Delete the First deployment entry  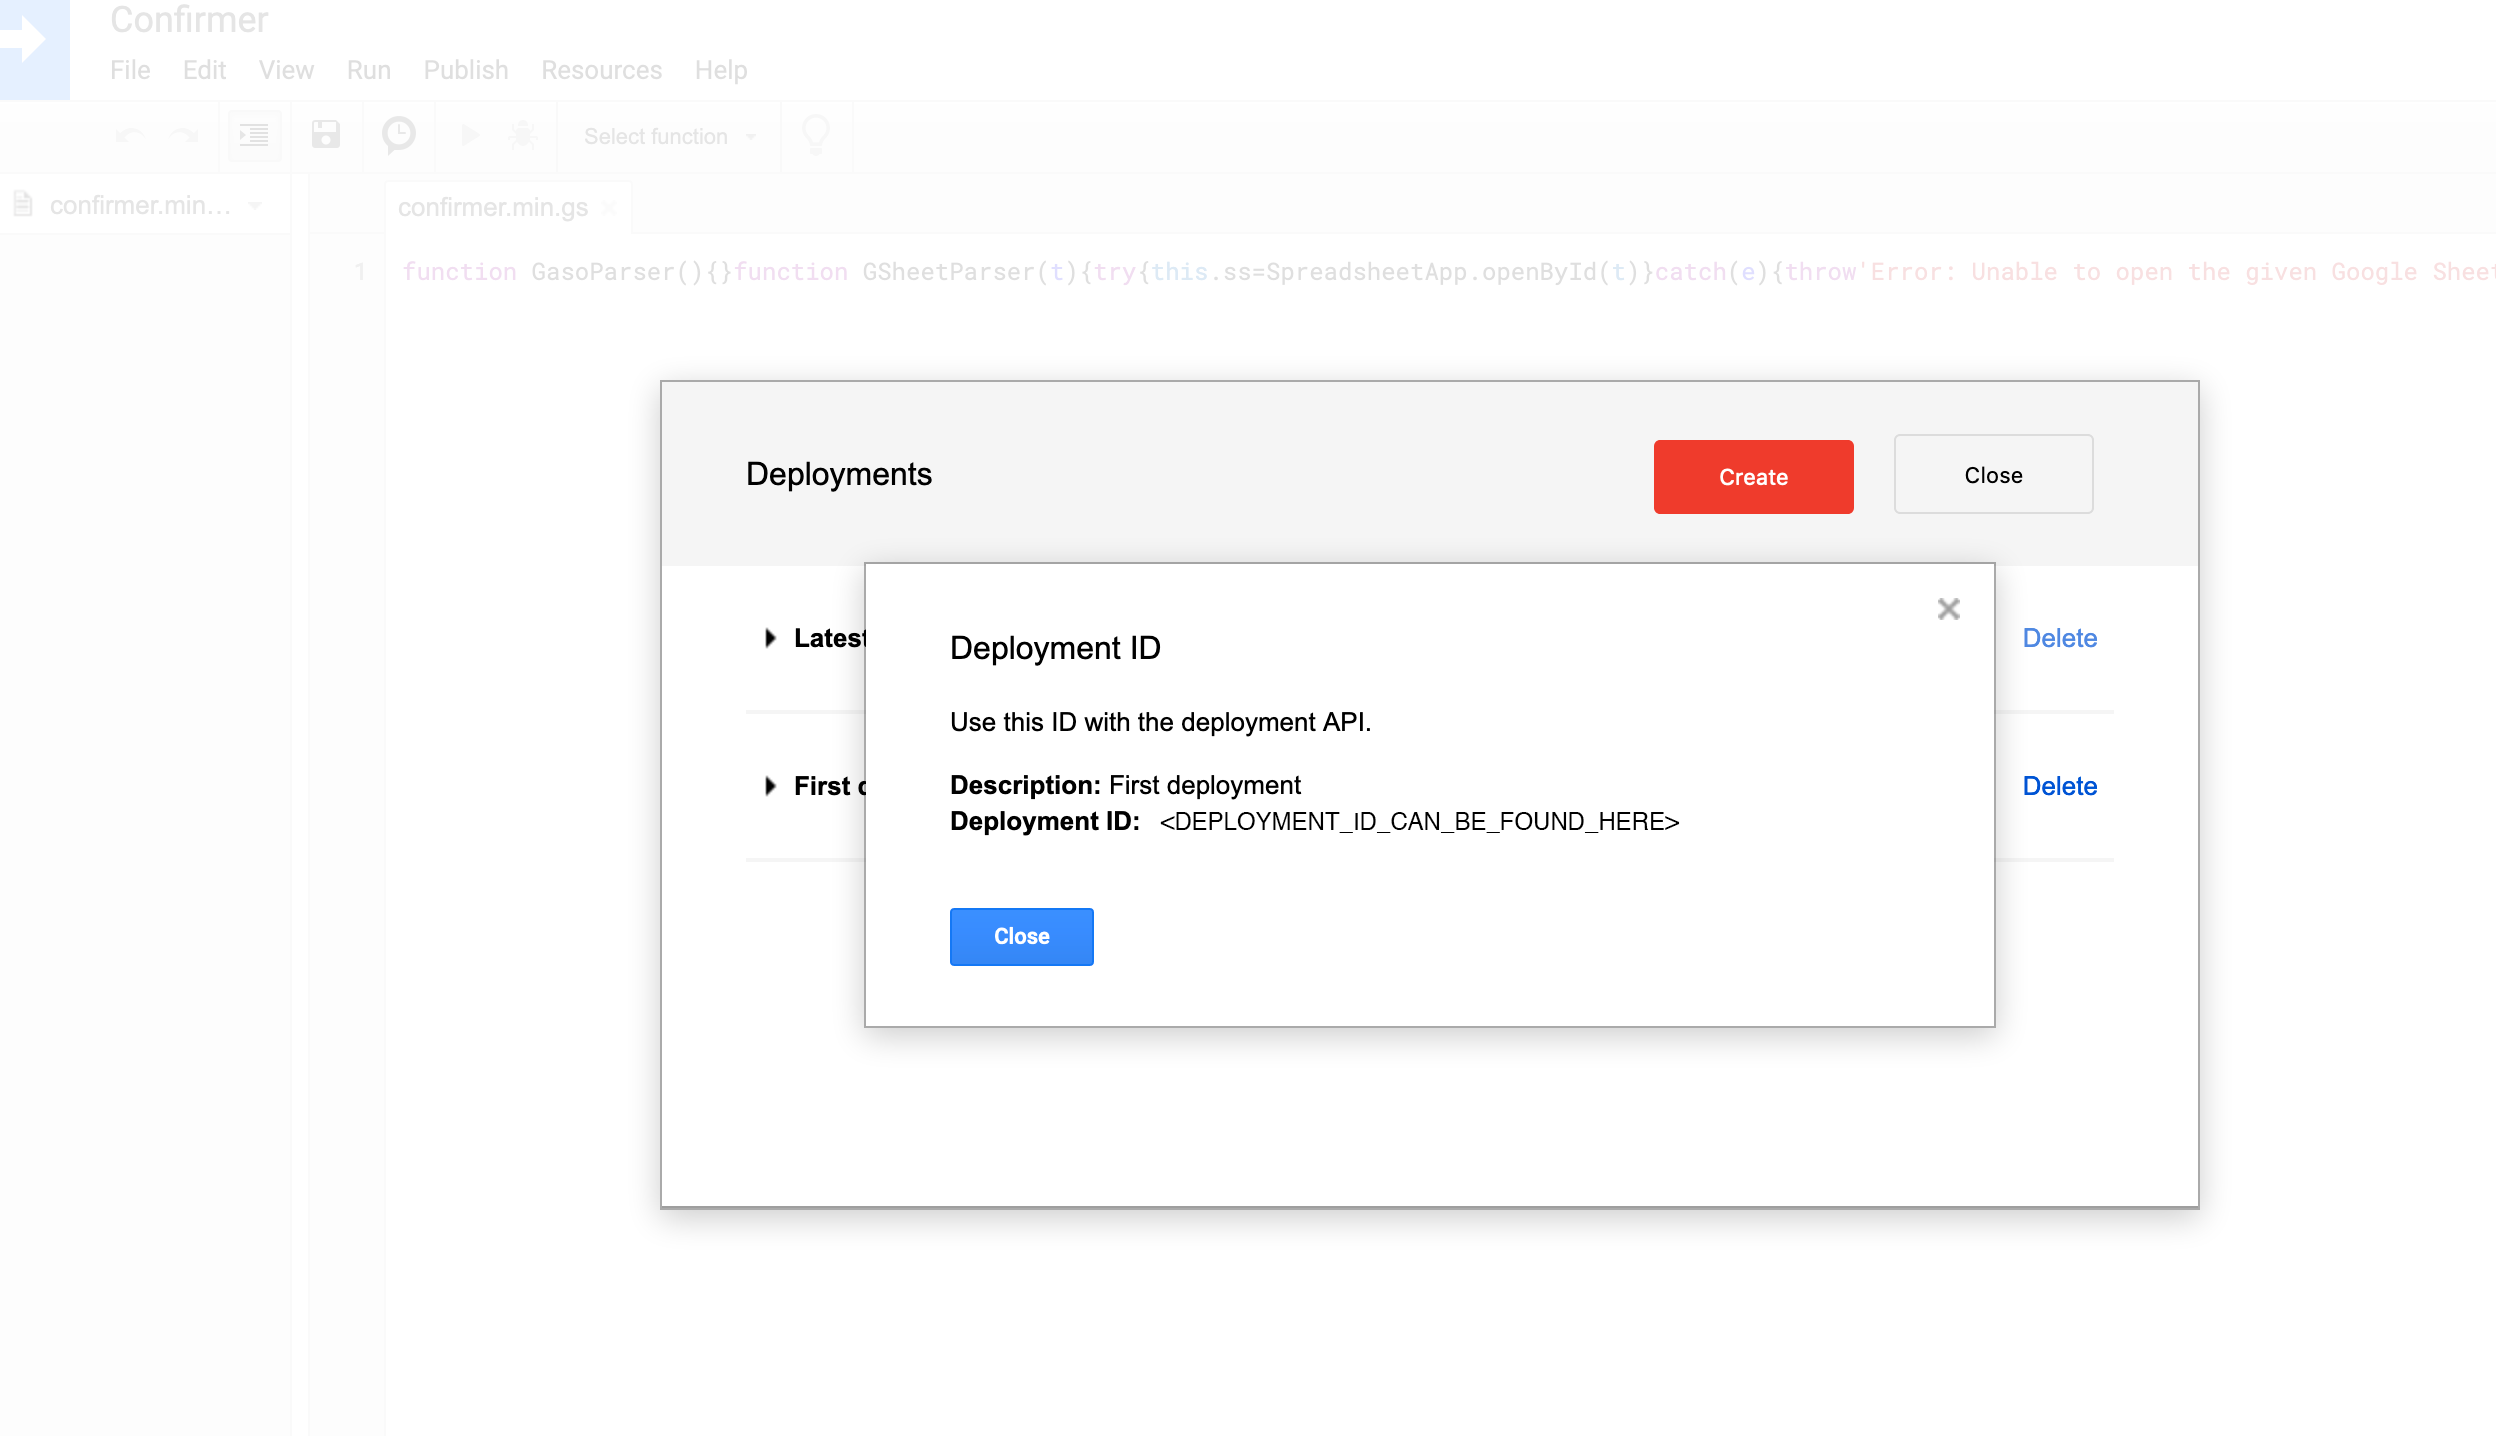tap(2059, 786)
